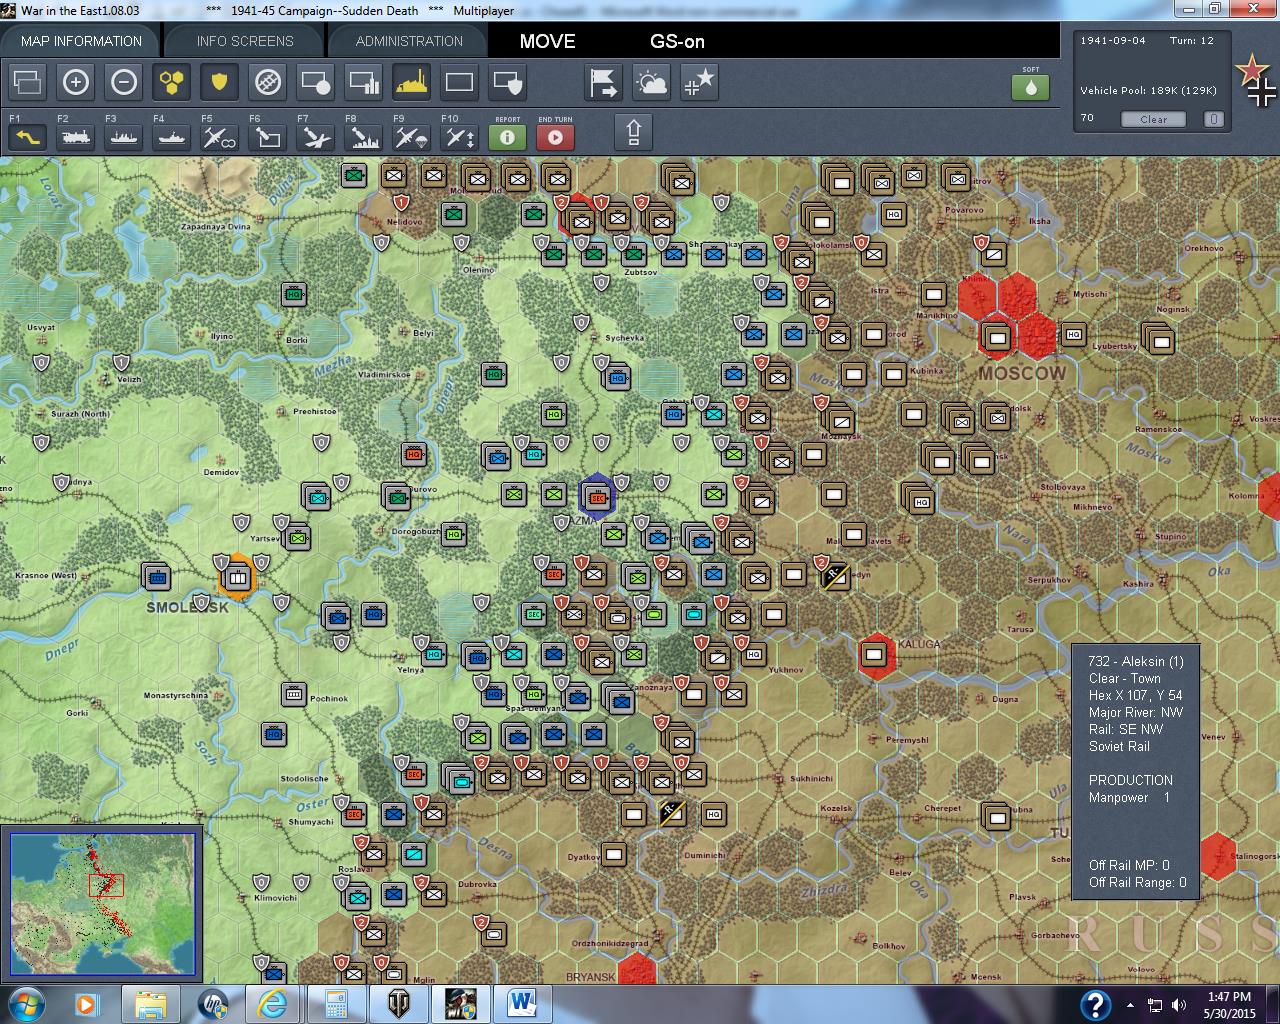Click the overlapping windows map mode icon
The height and width of the screenshot is (1024, 1280).
click(x=28, y=82)
